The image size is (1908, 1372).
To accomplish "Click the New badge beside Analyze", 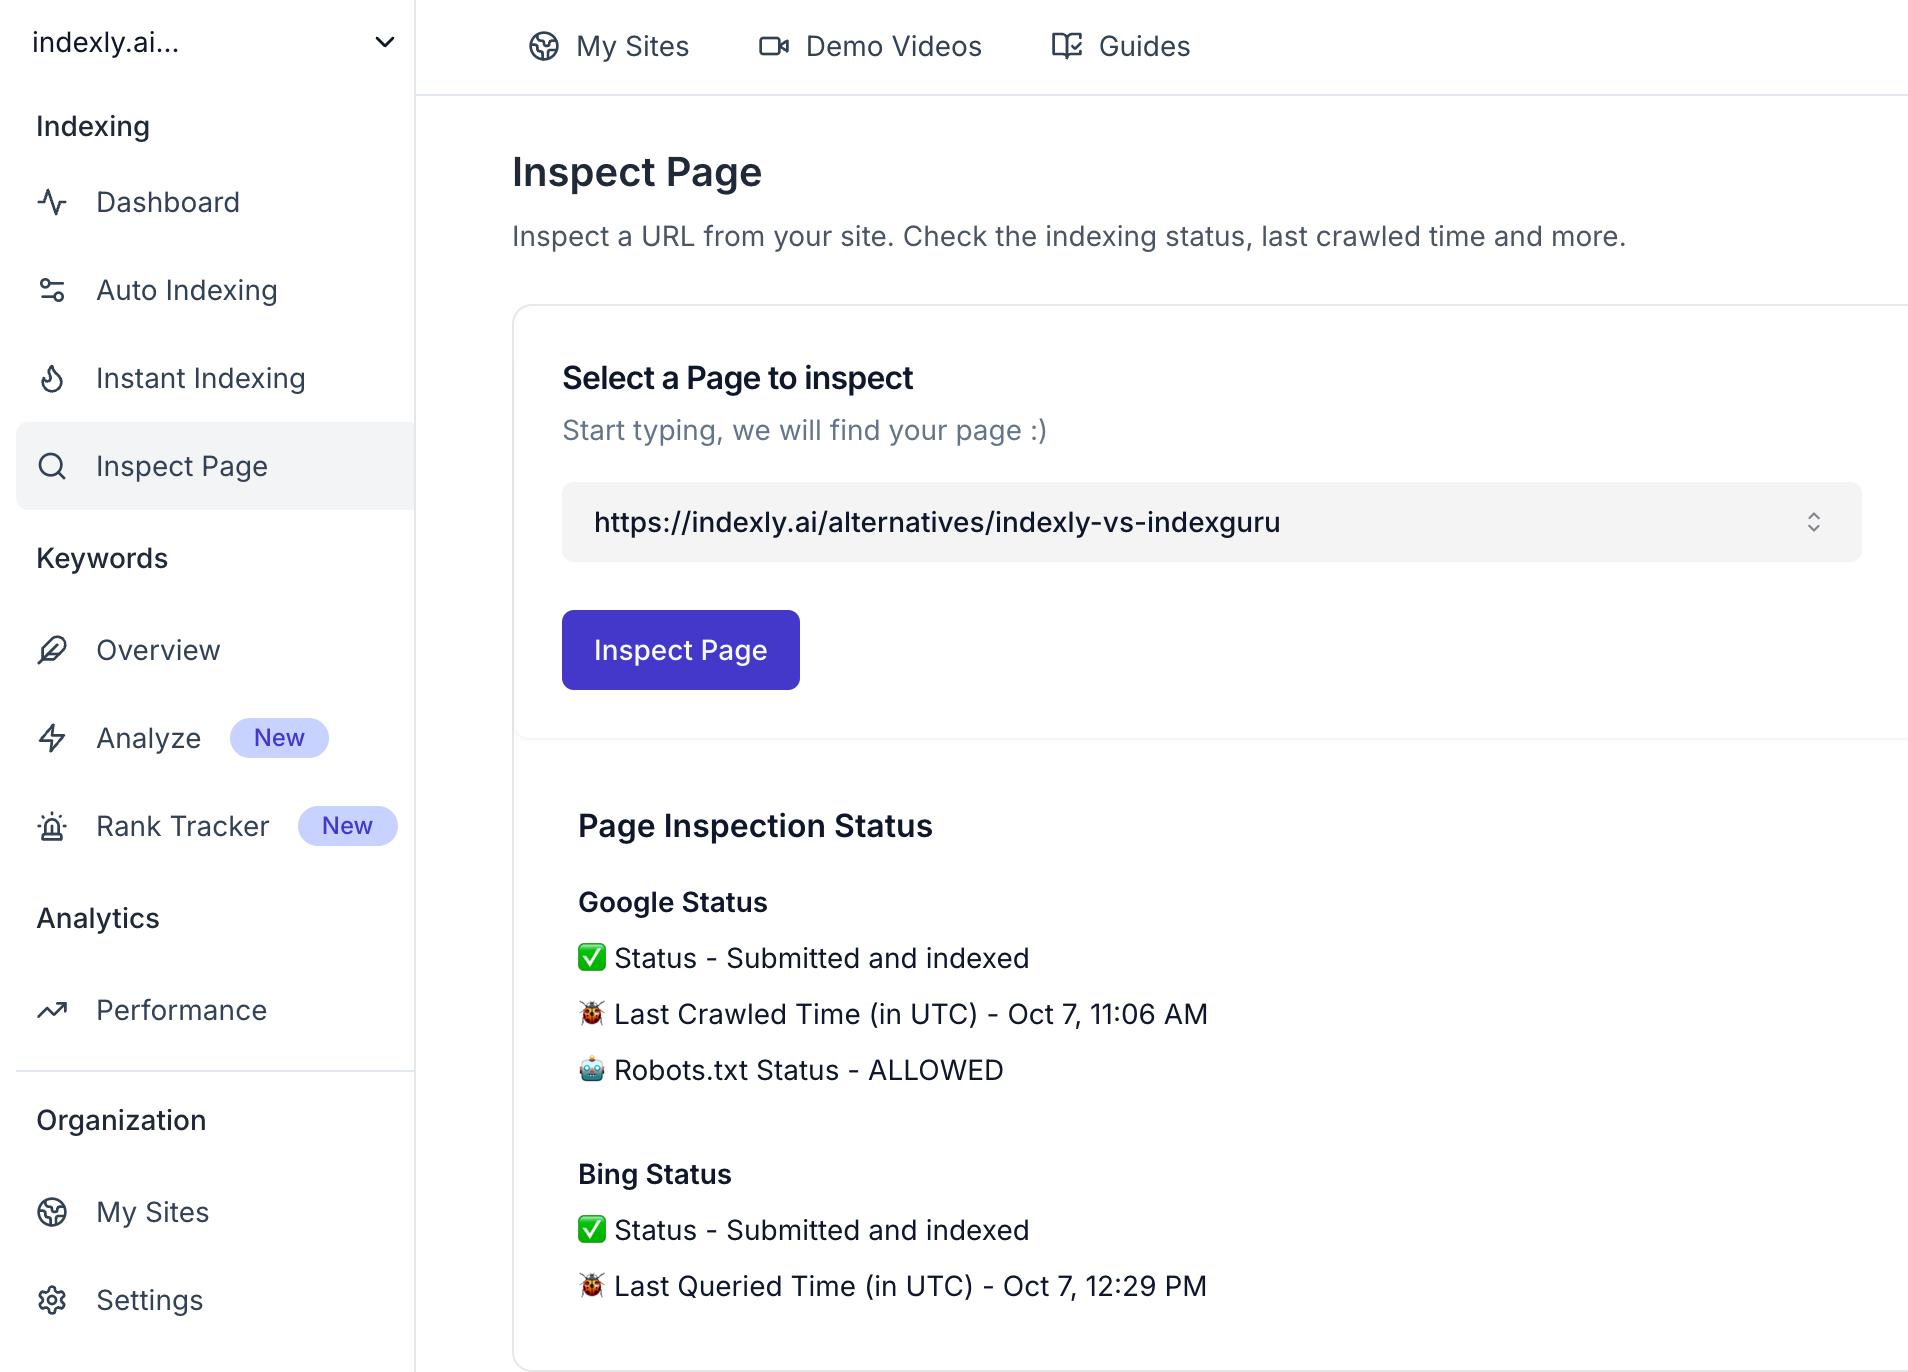I will tap(279, 738).
